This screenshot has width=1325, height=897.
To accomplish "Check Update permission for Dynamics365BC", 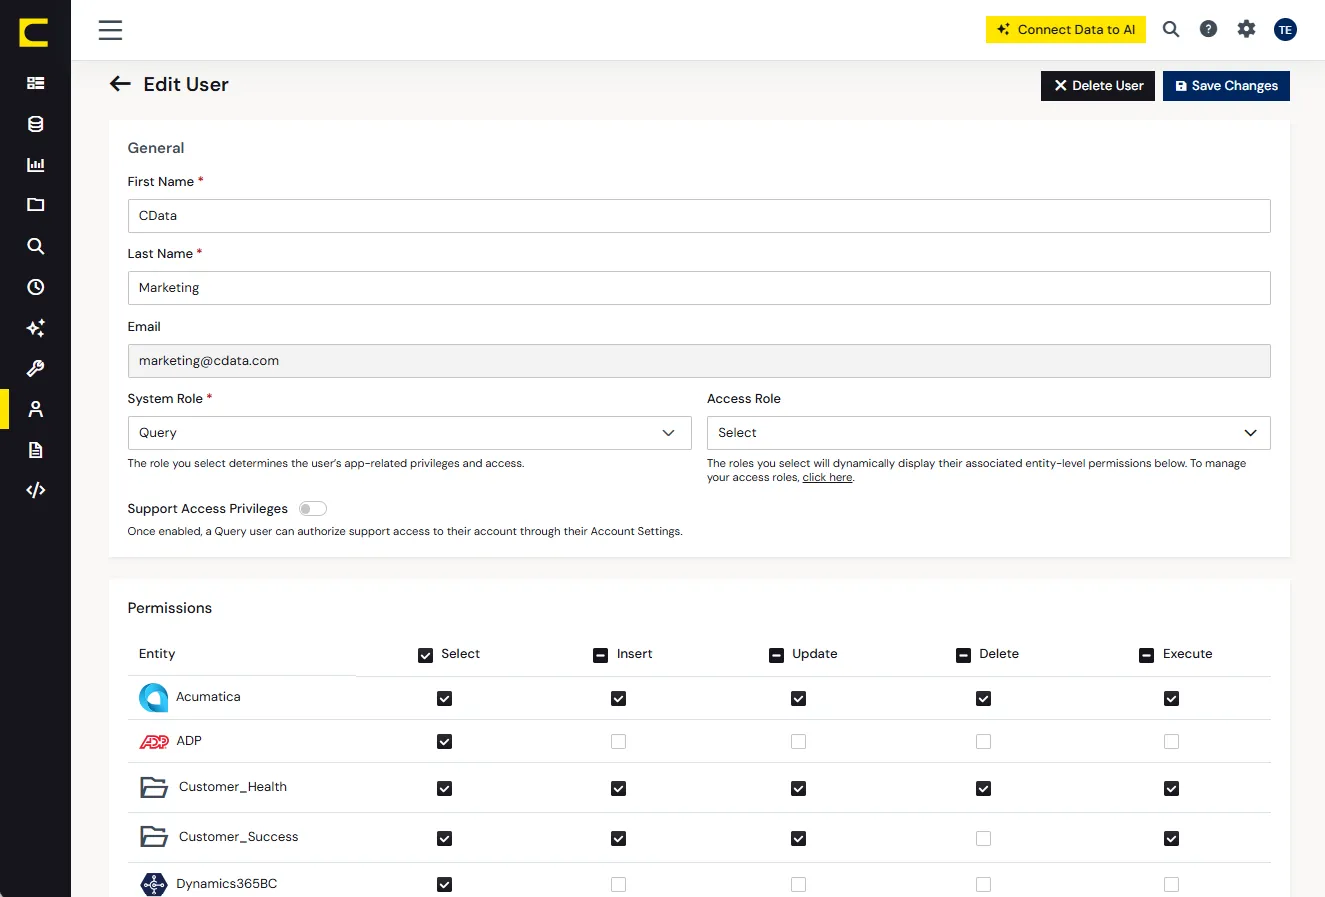I will point(799,885).
